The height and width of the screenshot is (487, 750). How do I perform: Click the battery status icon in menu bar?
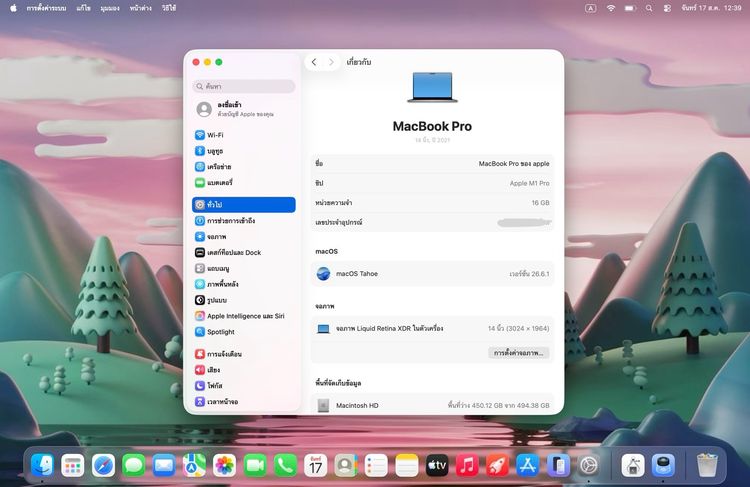[x=630, y=8]
